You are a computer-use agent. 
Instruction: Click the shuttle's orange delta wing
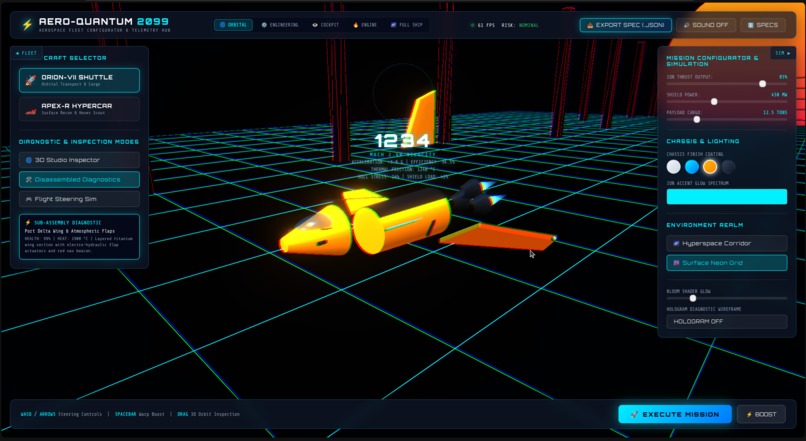coord(498,237)
